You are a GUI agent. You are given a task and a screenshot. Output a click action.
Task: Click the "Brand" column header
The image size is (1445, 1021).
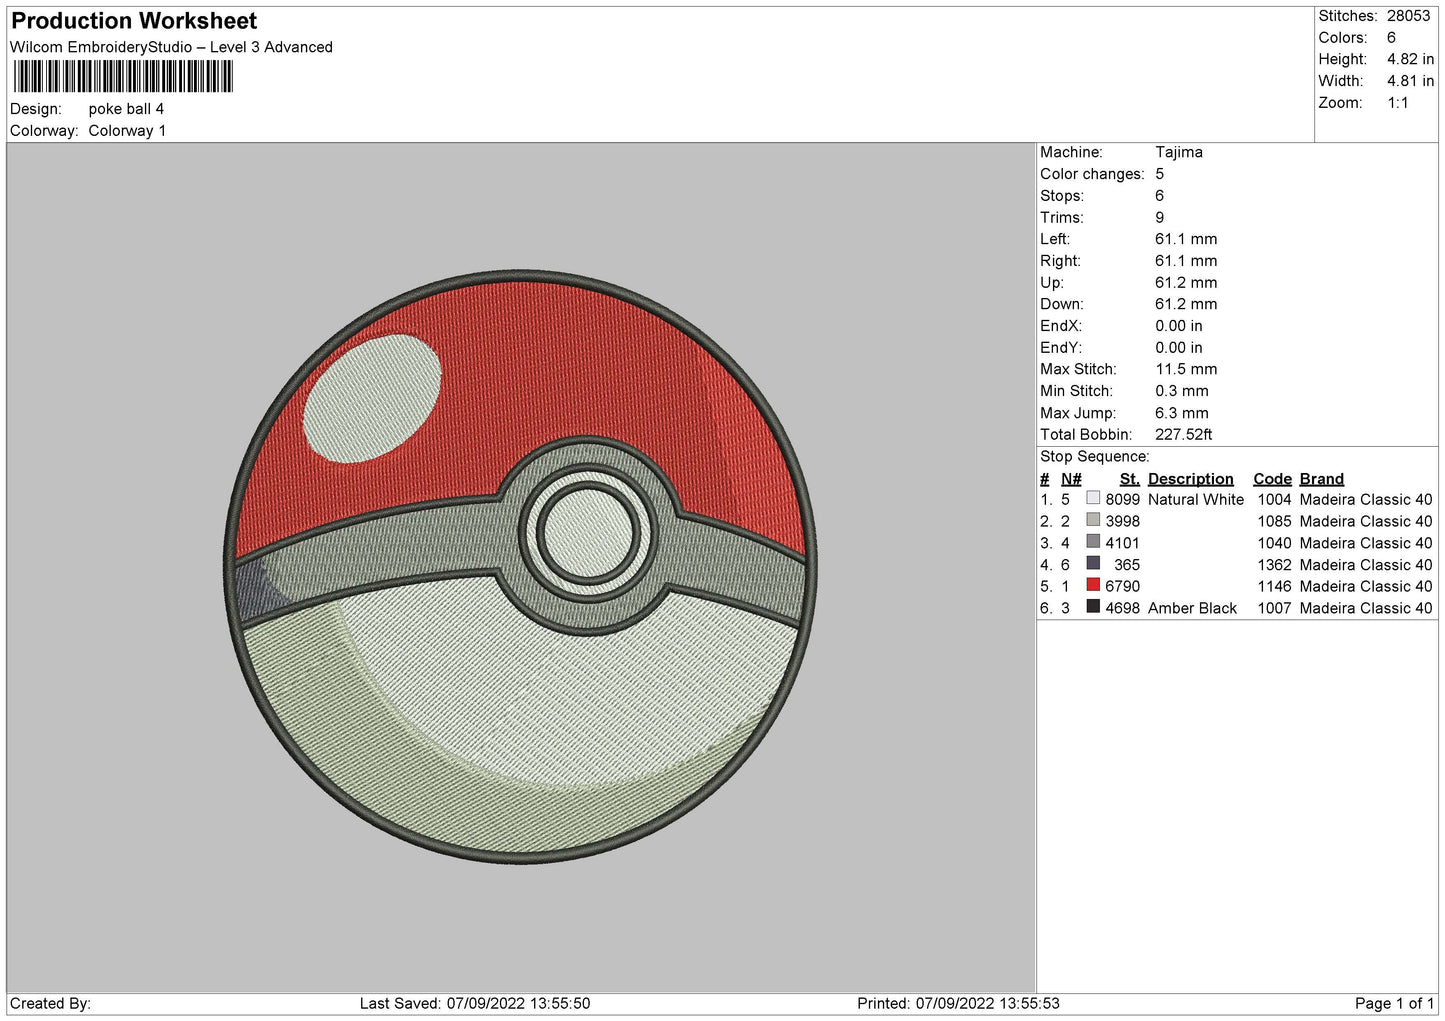tap(1322, 479)
